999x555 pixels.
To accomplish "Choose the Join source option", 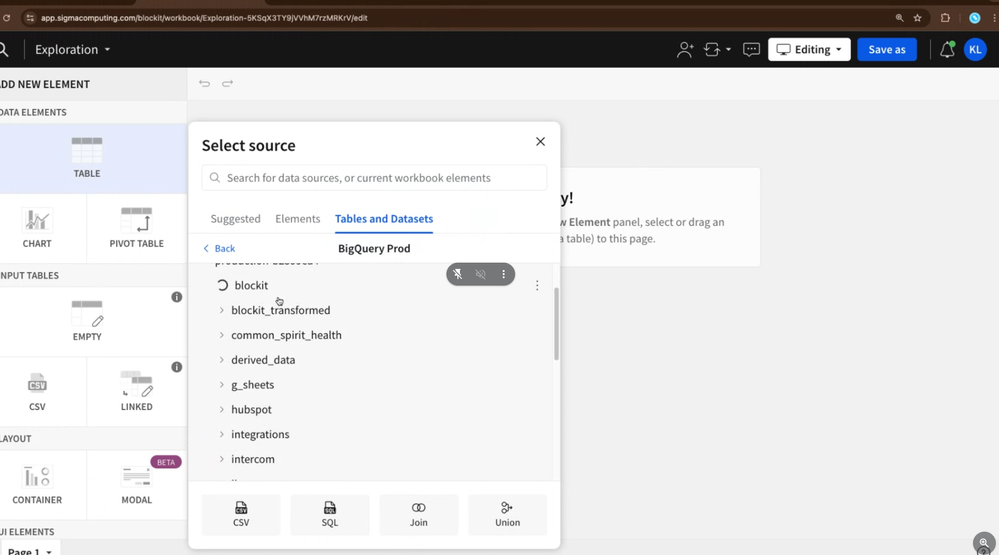I will [419, 515].
